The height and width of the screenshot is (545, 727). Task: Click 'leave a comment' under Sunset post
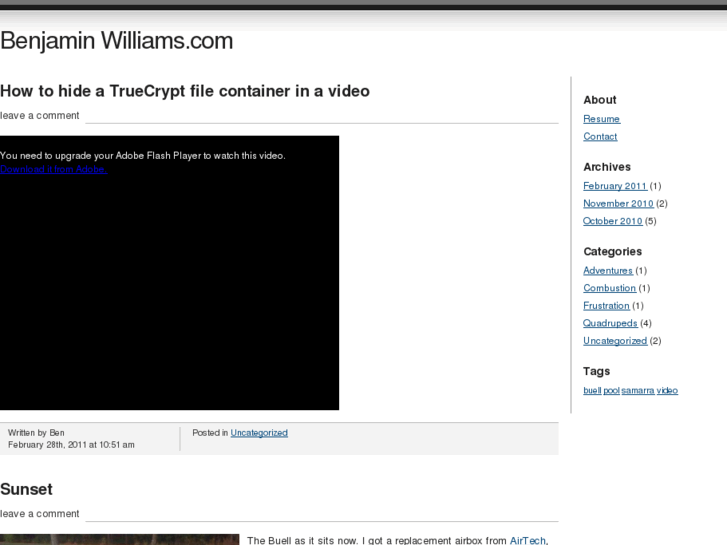point(39,514)
